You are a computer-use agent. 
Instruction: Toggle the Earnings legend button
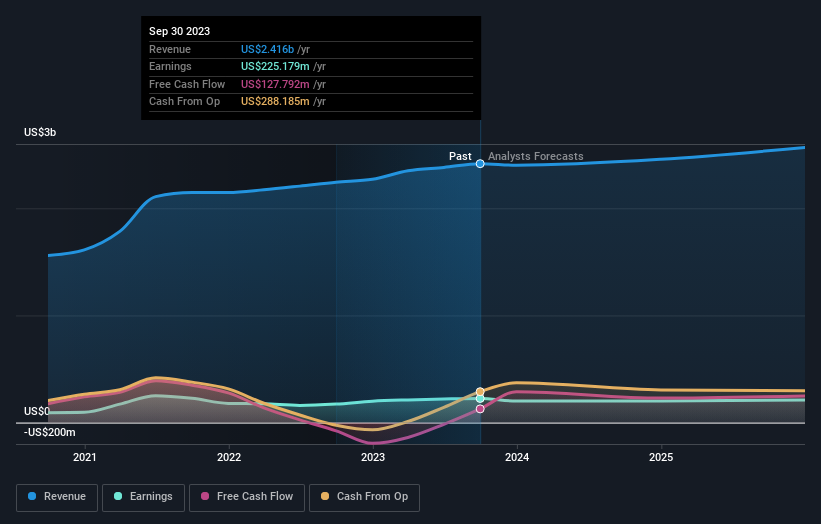tap(143, 497)
